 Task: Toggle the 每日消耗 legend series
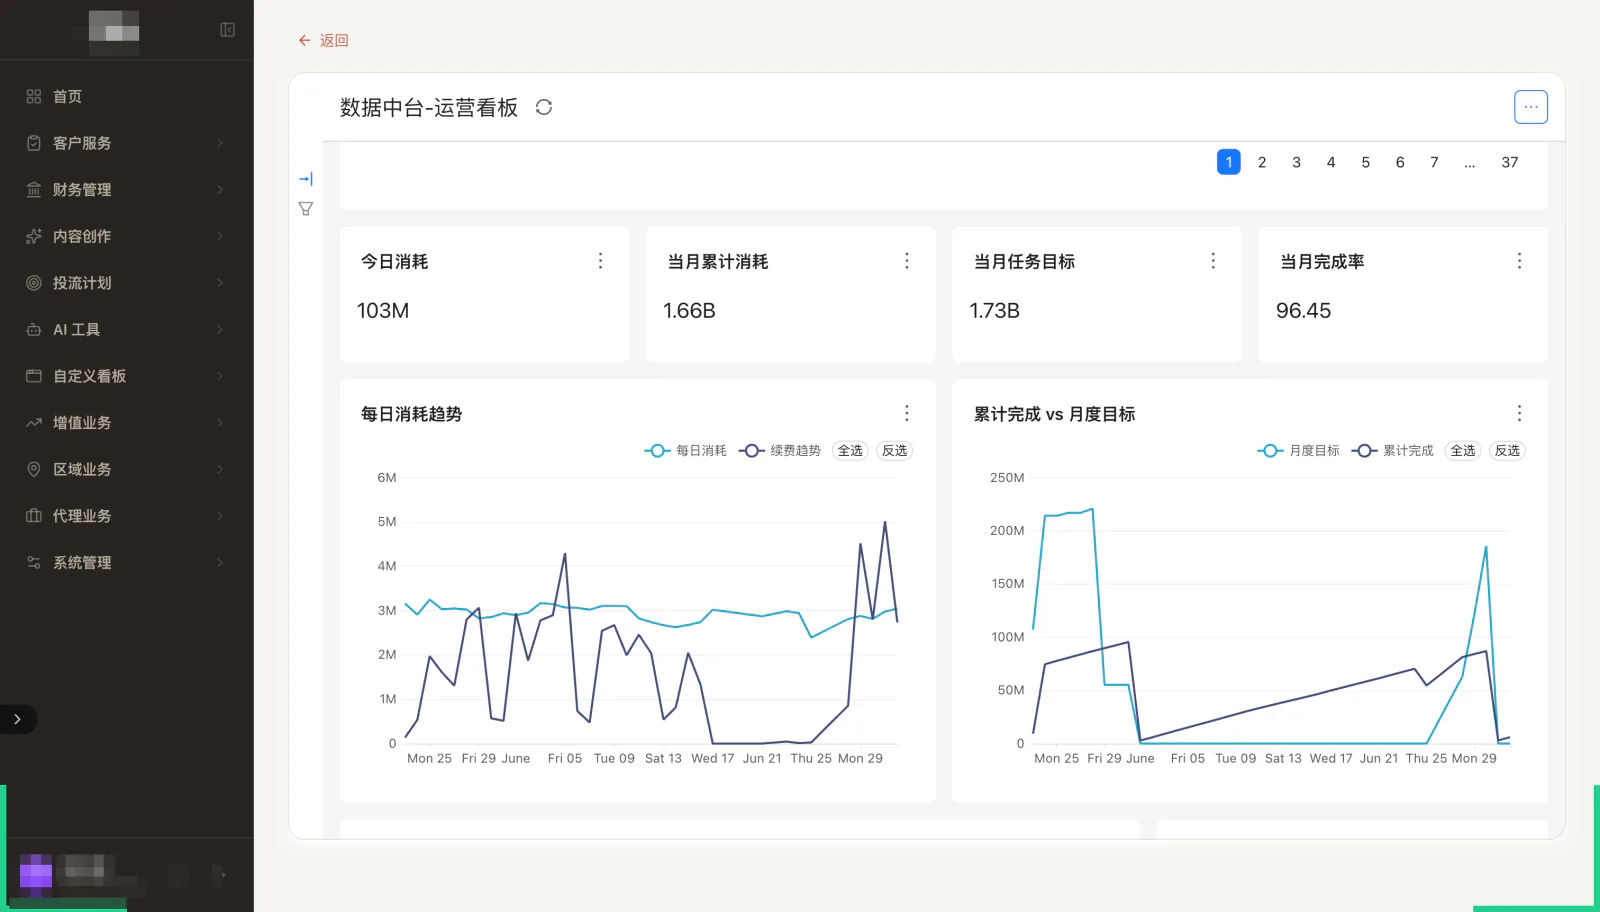tap(685, 451)
